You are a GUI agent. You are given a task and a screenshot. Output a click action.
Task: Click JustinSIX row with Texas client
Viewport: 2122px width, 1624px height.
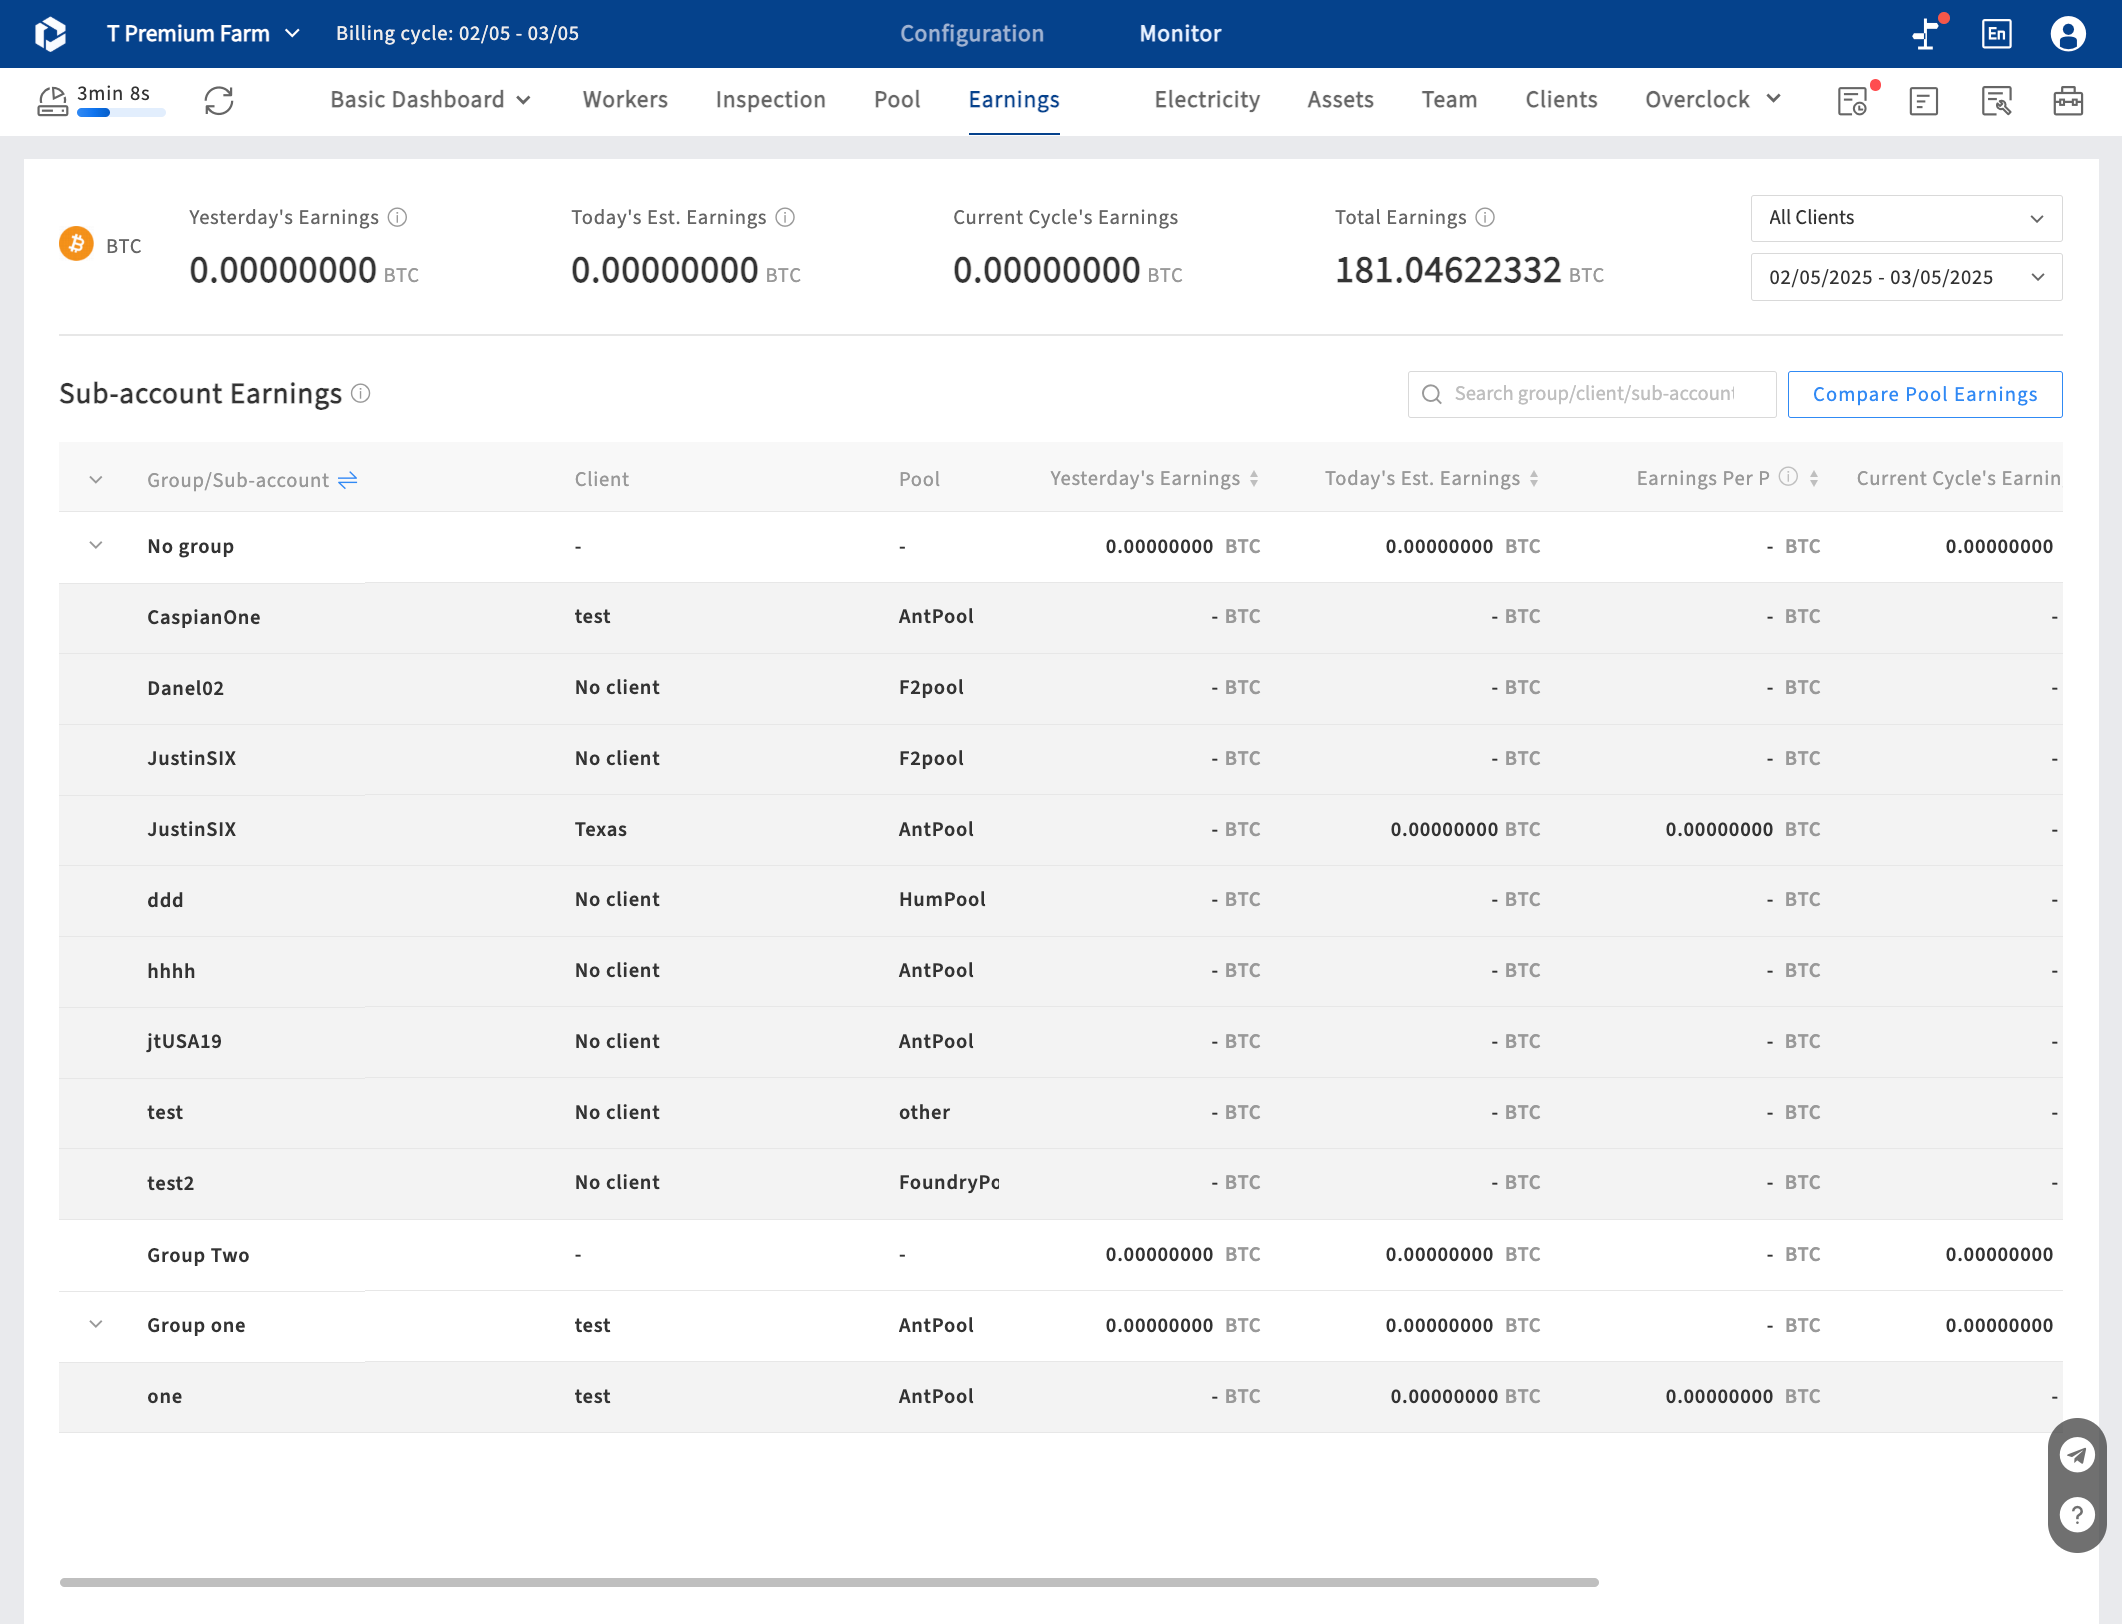[1060, 829]
